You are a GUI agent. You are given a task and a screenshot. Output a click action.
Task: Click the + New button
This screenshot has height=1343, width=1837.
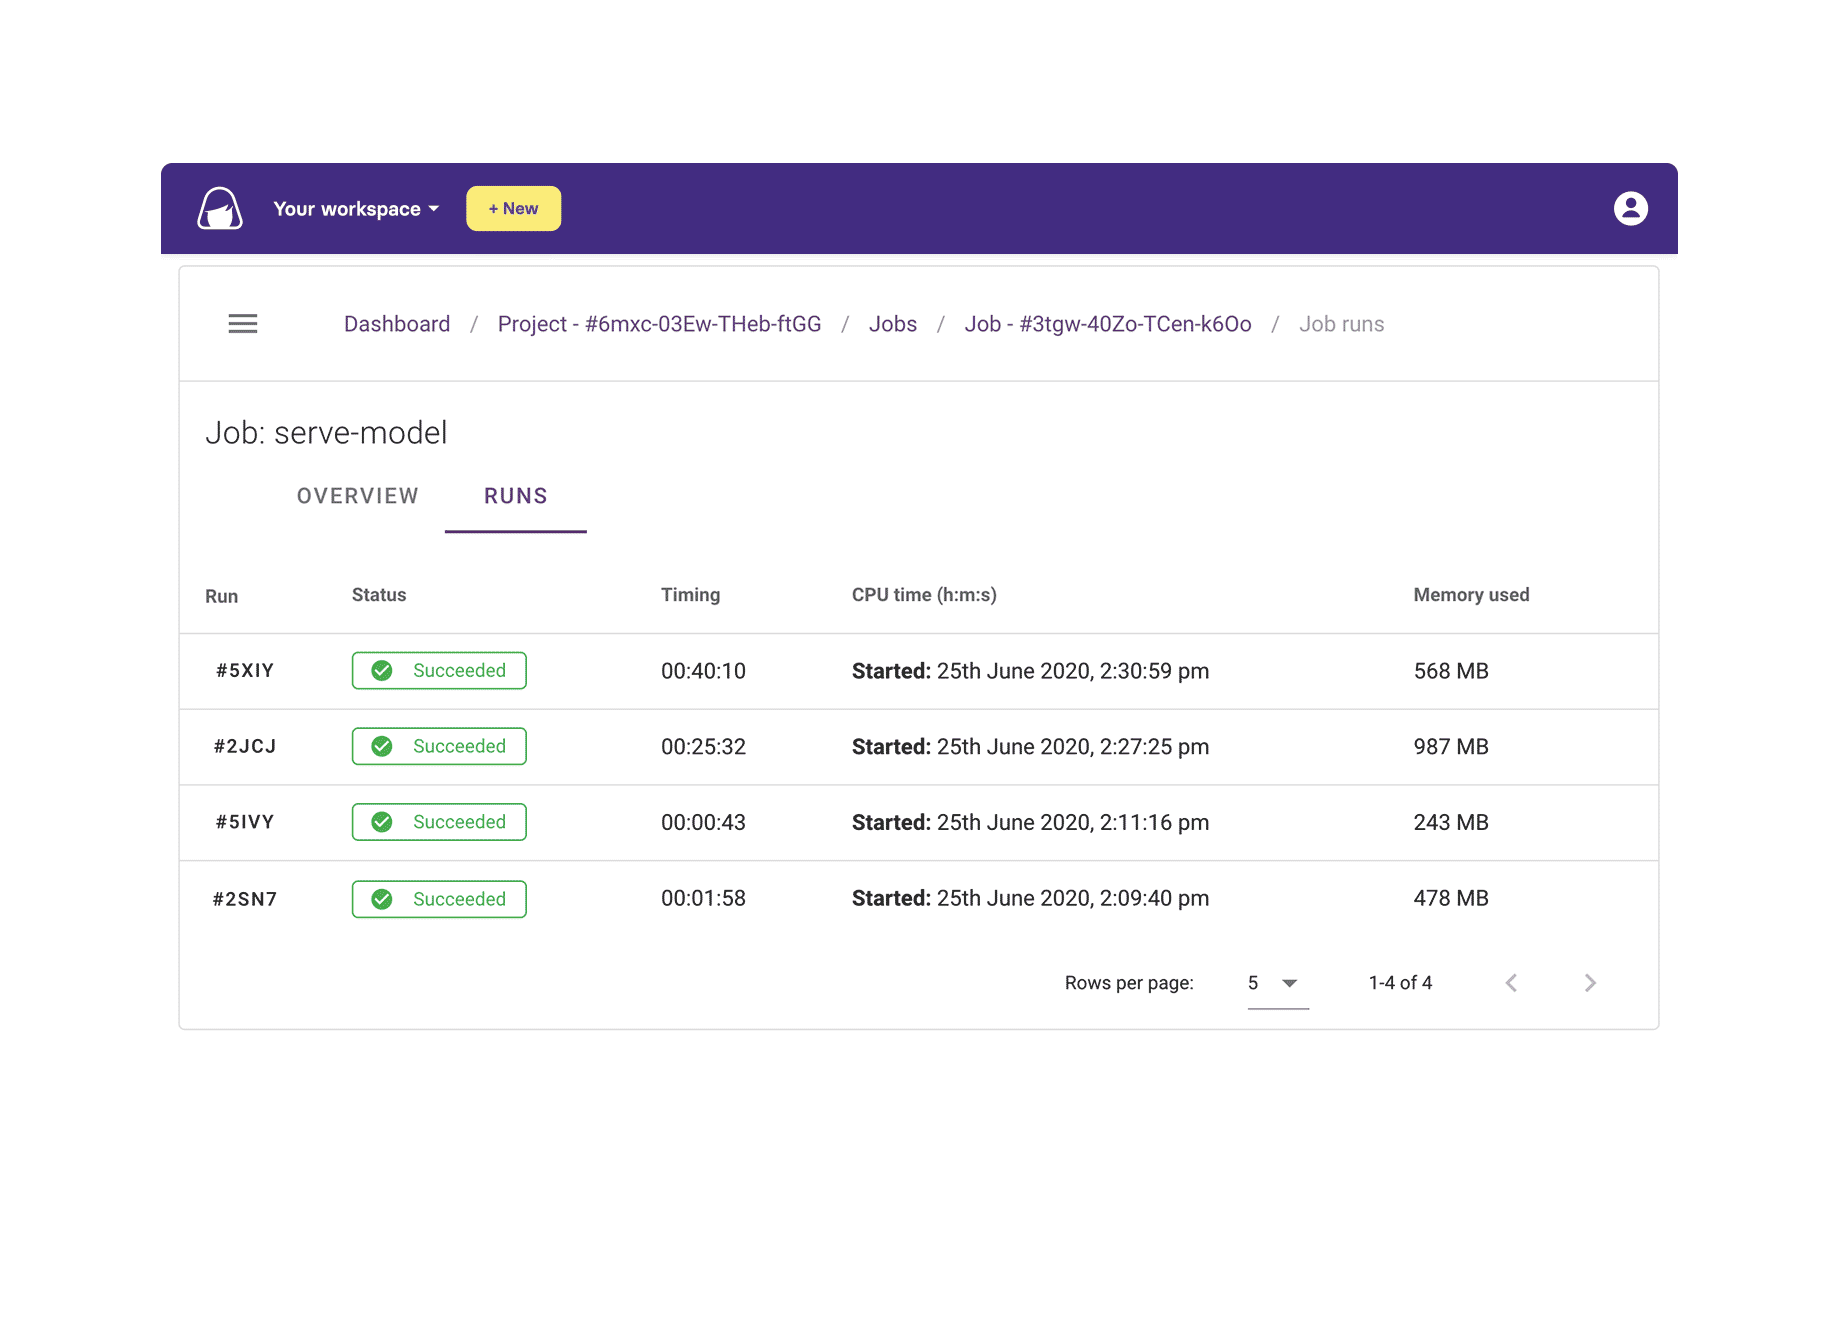point(513,208)
